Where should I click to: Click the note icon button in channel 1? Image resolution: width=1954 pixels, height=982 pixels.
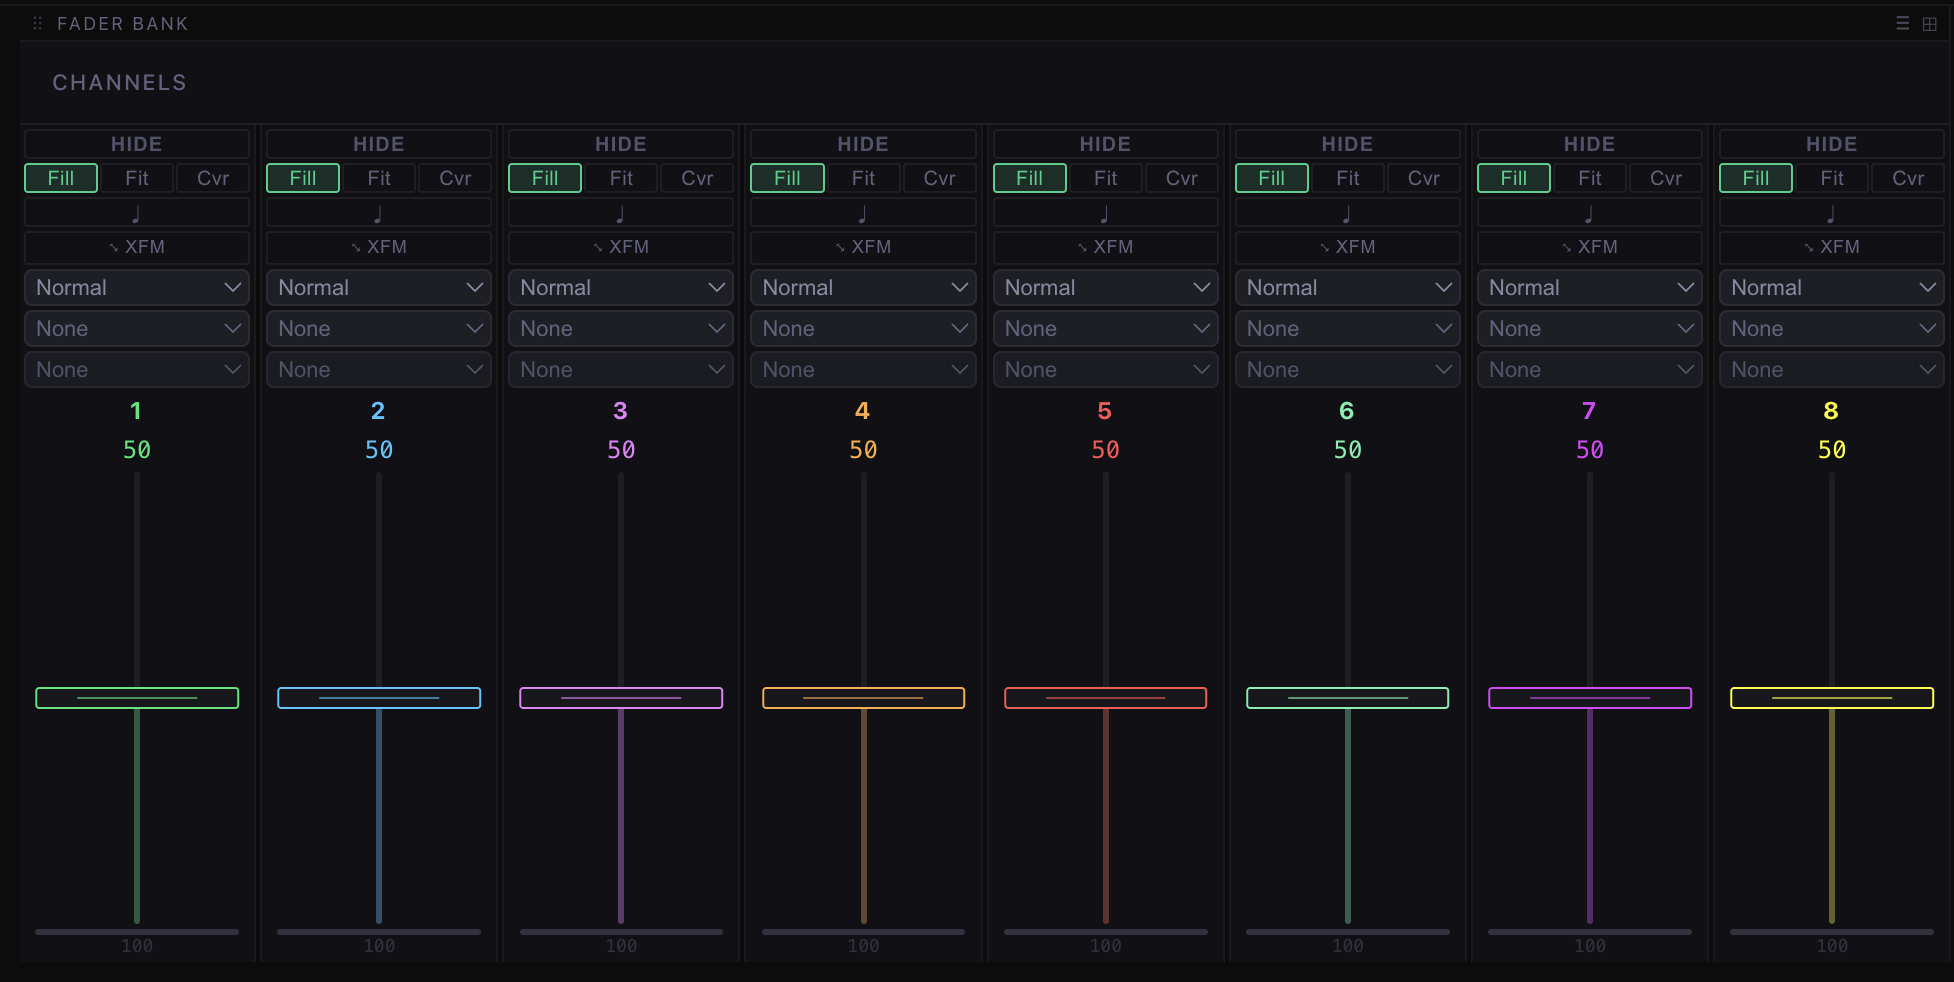click(x=137, y=213)
